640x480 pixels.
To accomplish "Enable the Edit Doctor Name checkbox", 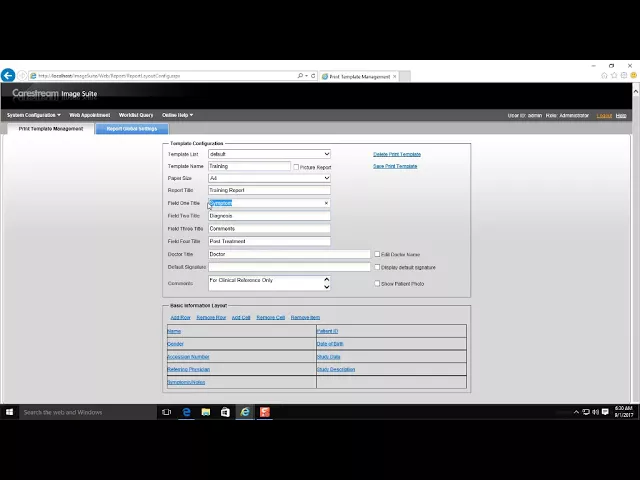I will [x=377, y=254].
